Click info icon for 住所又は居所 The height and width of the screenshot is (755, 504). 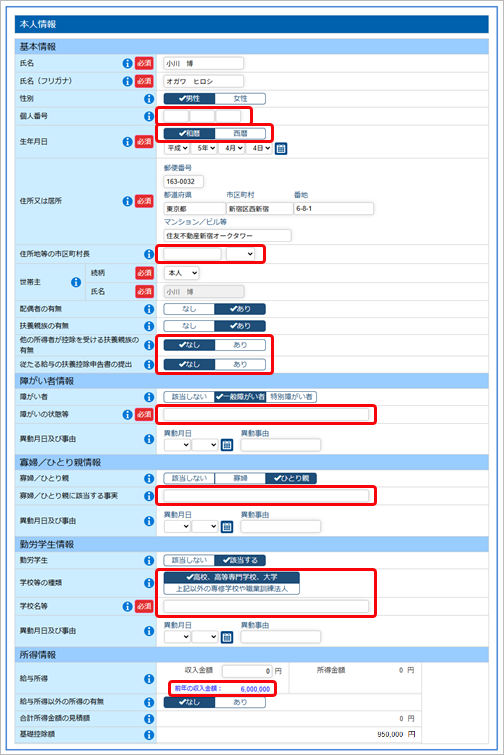coord(127,201)
